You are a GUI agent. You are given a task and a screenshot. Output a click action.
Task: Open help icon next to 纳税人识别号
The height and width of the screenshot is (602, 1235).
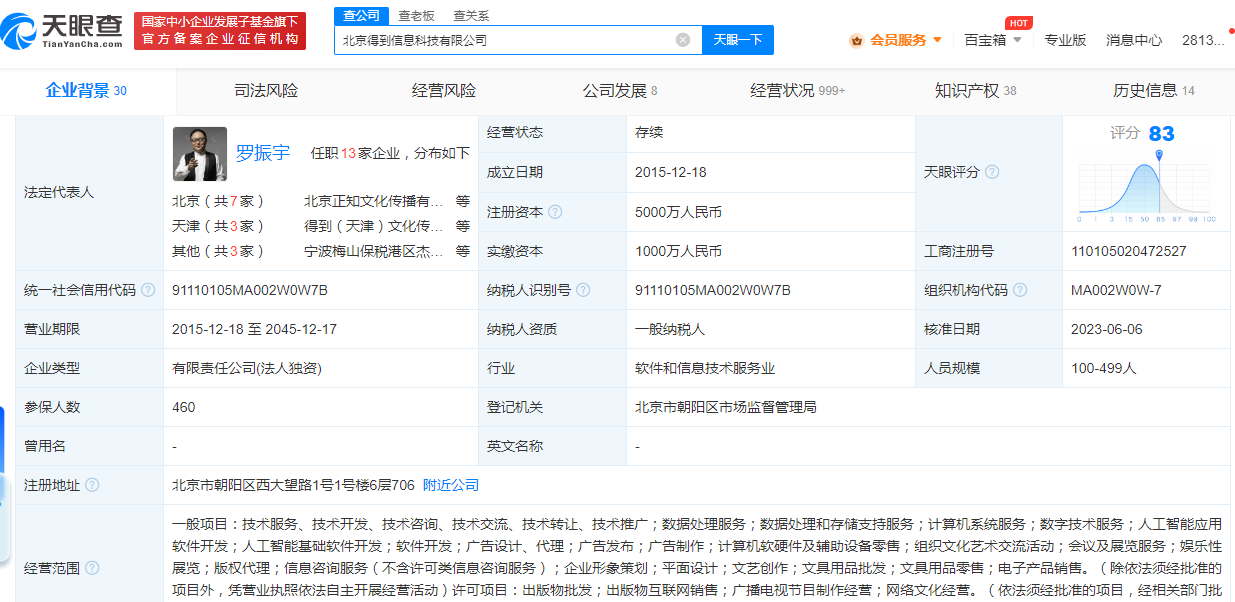coord(583,290)
